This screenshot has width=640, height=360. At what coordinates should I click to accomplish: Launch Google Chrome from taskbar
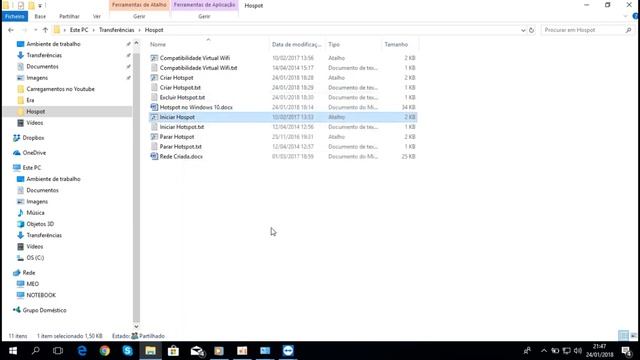pos(105,351)
